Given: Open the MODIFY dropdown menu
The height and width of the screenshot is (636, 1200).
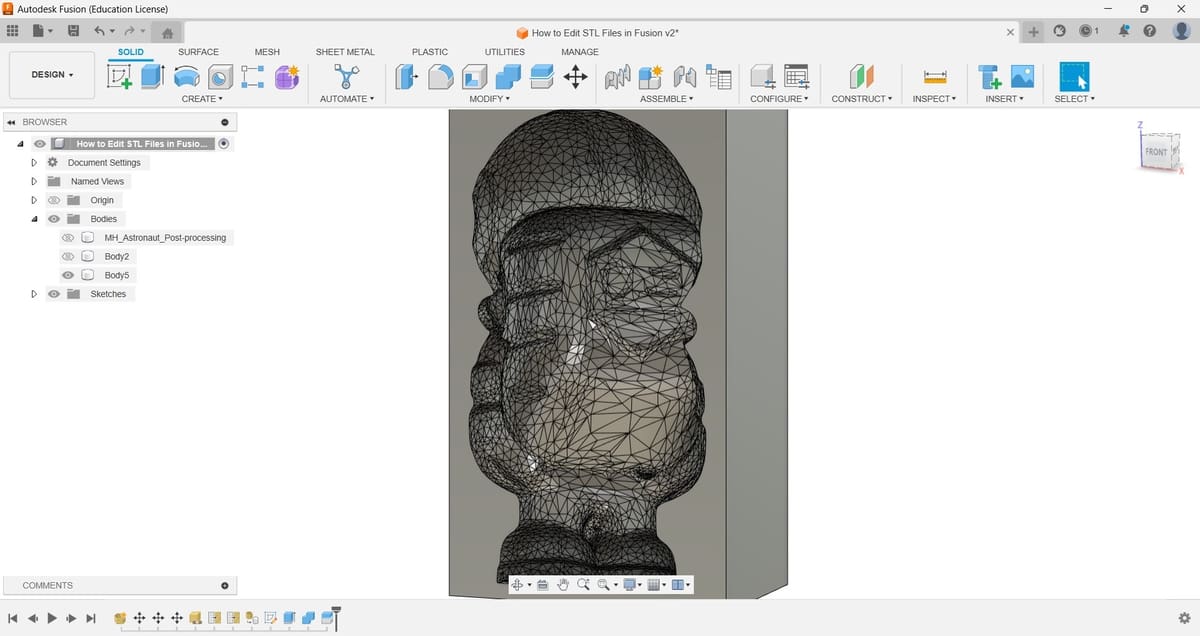Looking at the screenshot, I should (490, 99).
